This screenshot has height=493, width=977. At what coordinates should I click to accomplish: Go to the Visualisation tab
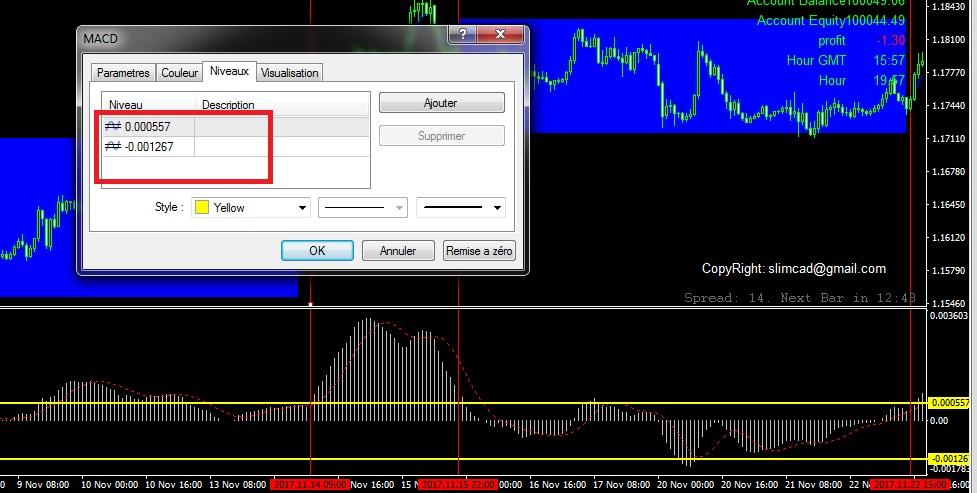coord(289,73)
